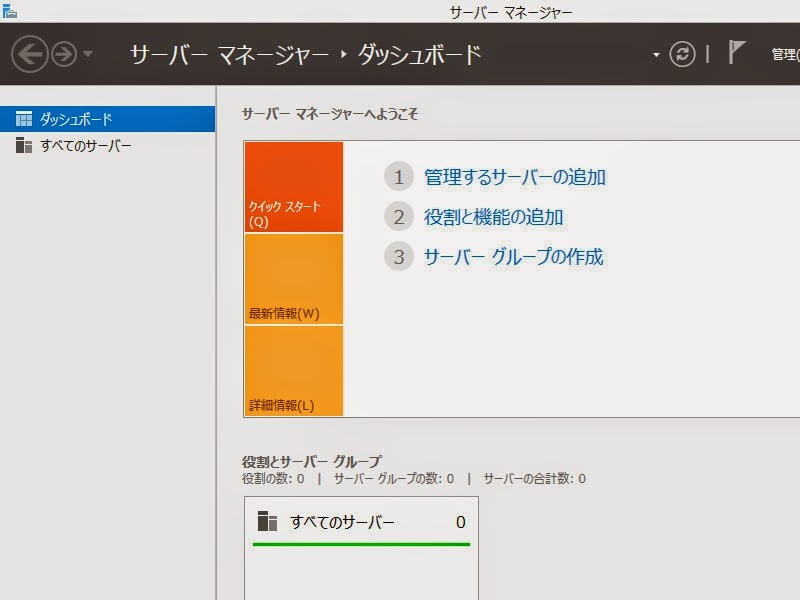The image size is (800, 600).
Task: Click the サーバー マネージャー breadcrumb in header
Action: pos(230,54)
